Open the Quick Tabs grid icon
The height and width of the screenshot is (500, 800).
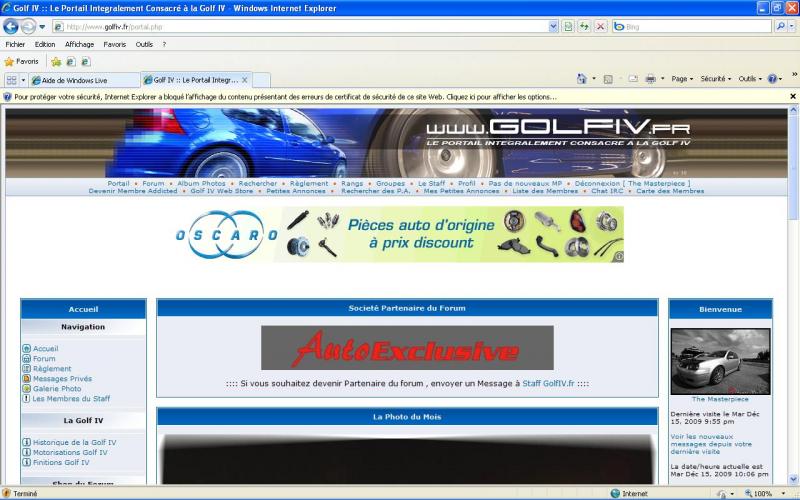tap(11, 80)
